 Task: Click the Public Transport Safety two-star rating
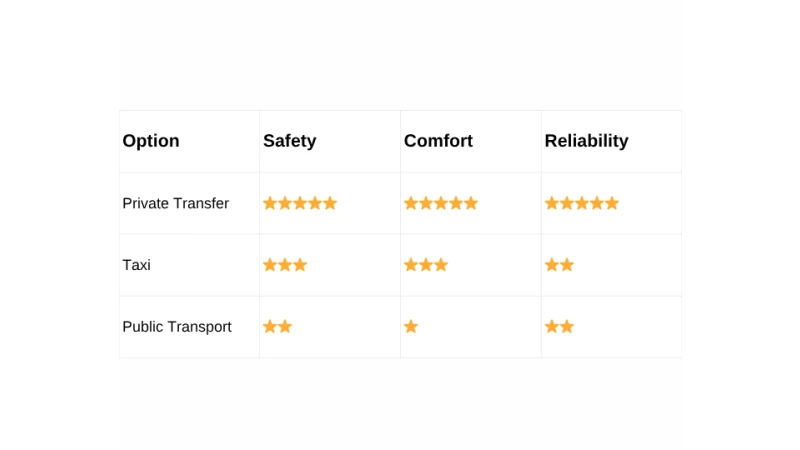(277, 327)
